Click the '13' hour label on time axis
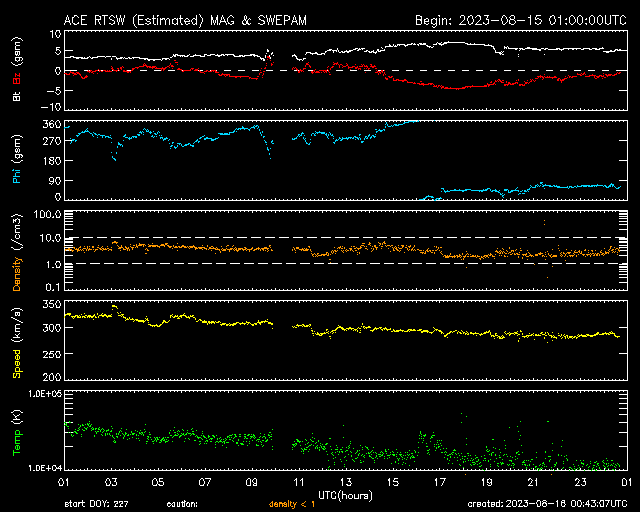 click(x=346, y=483)
